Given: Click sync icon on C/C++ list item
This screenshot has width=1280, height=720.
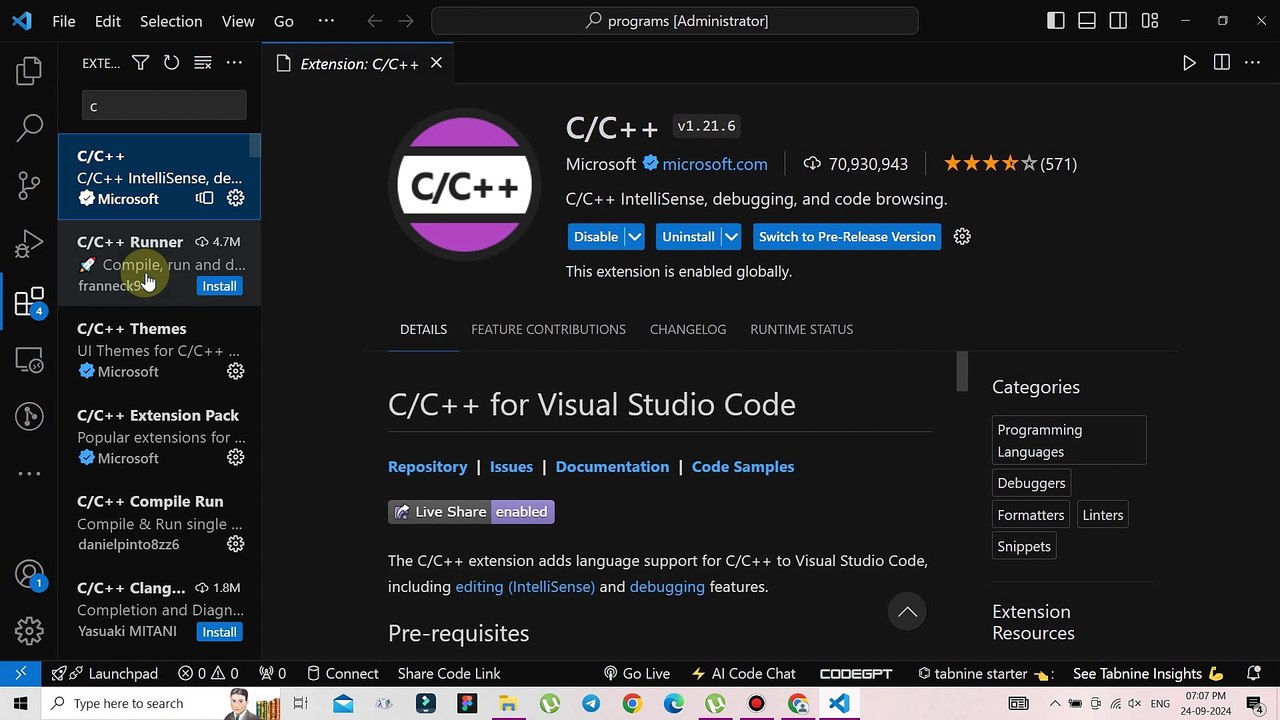Looking at the screenshot, I should [x=204, y=198].
